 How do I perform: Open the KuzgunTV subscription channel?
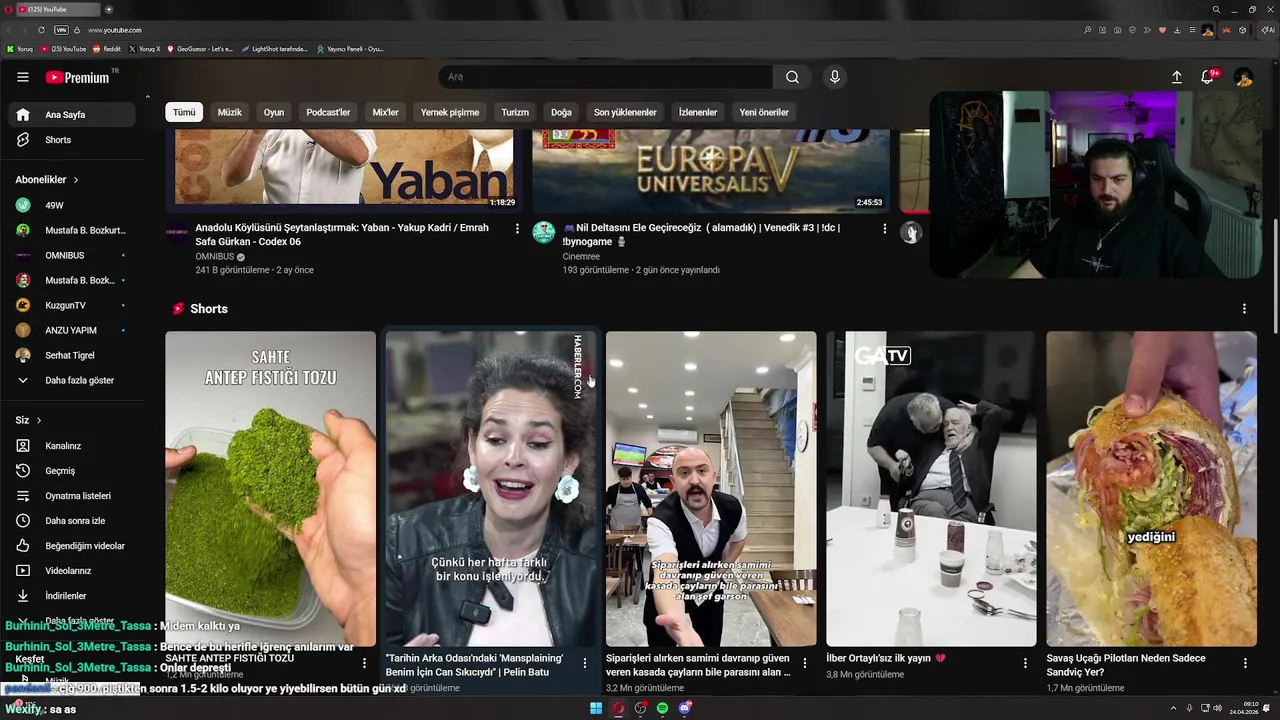coord(72,305)
